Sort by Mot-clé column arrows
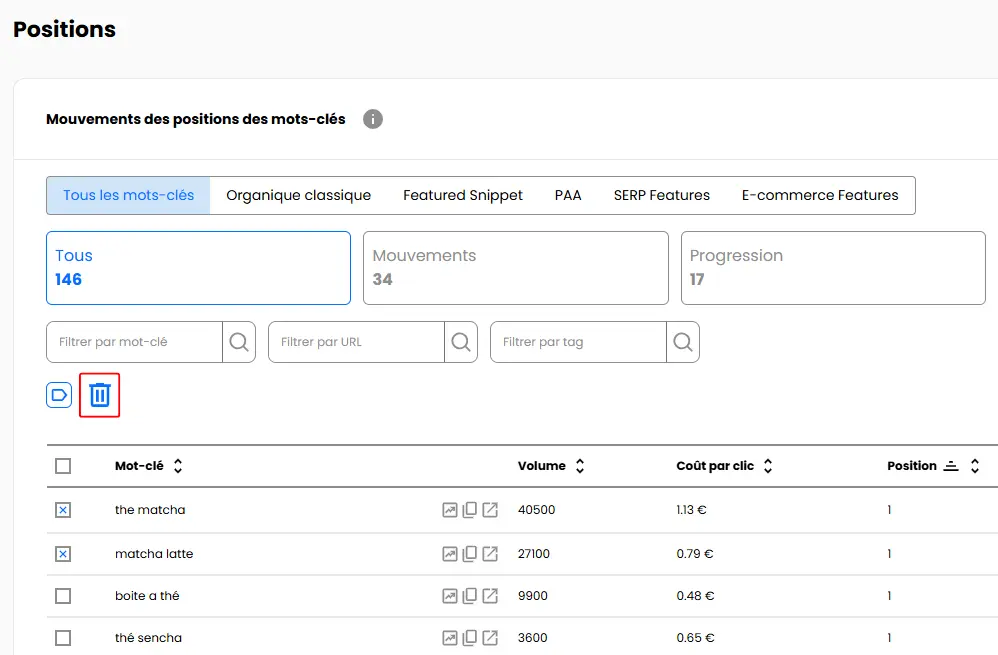Viewport: 998px width, 655px height. tap(178, 466)
